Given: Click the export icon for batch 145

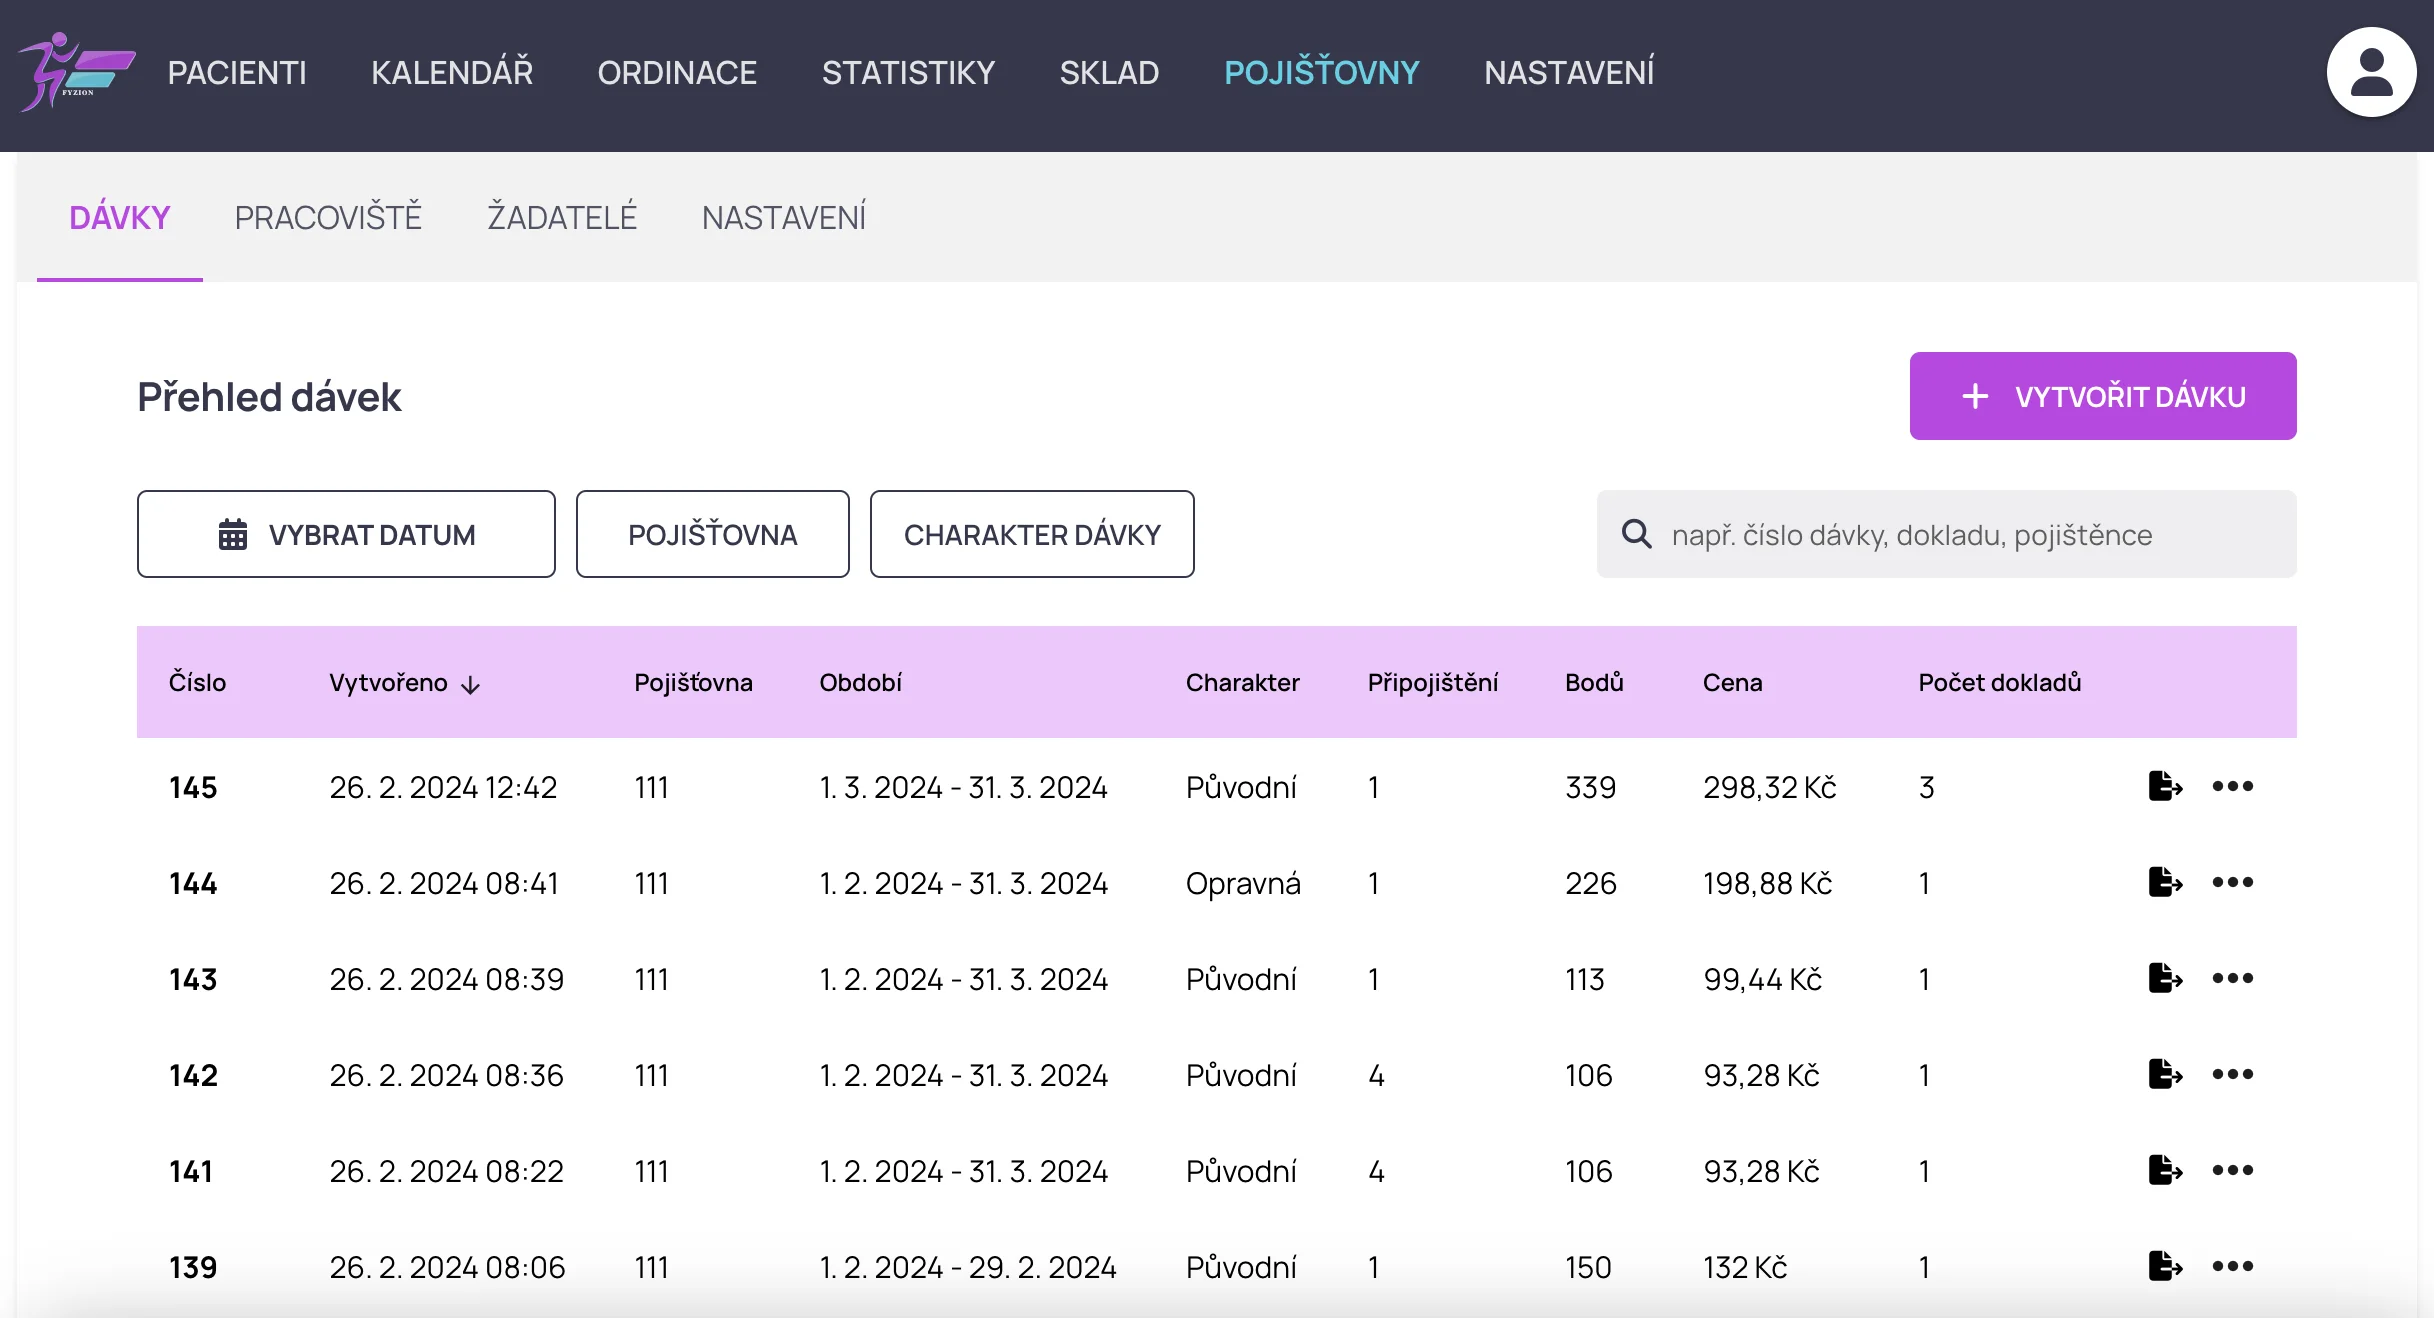Looking at the screenshot, I should click(2164, 786).
